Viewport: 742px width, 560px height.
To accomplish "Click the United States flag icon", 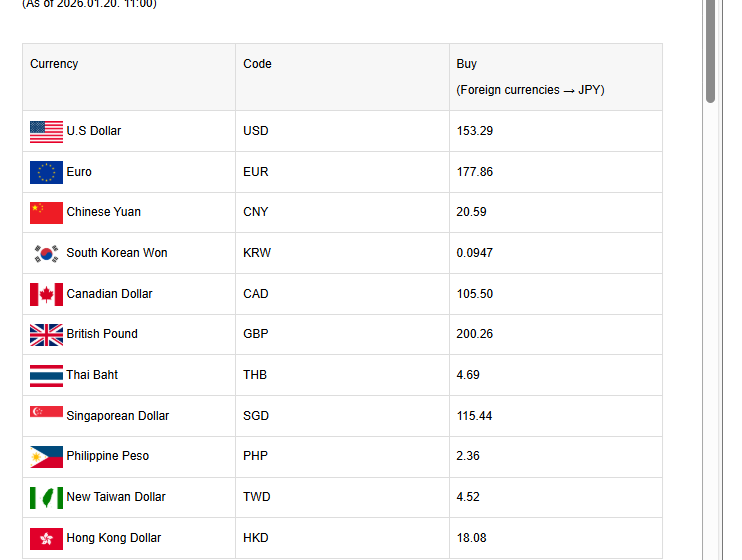I will 46,131.
